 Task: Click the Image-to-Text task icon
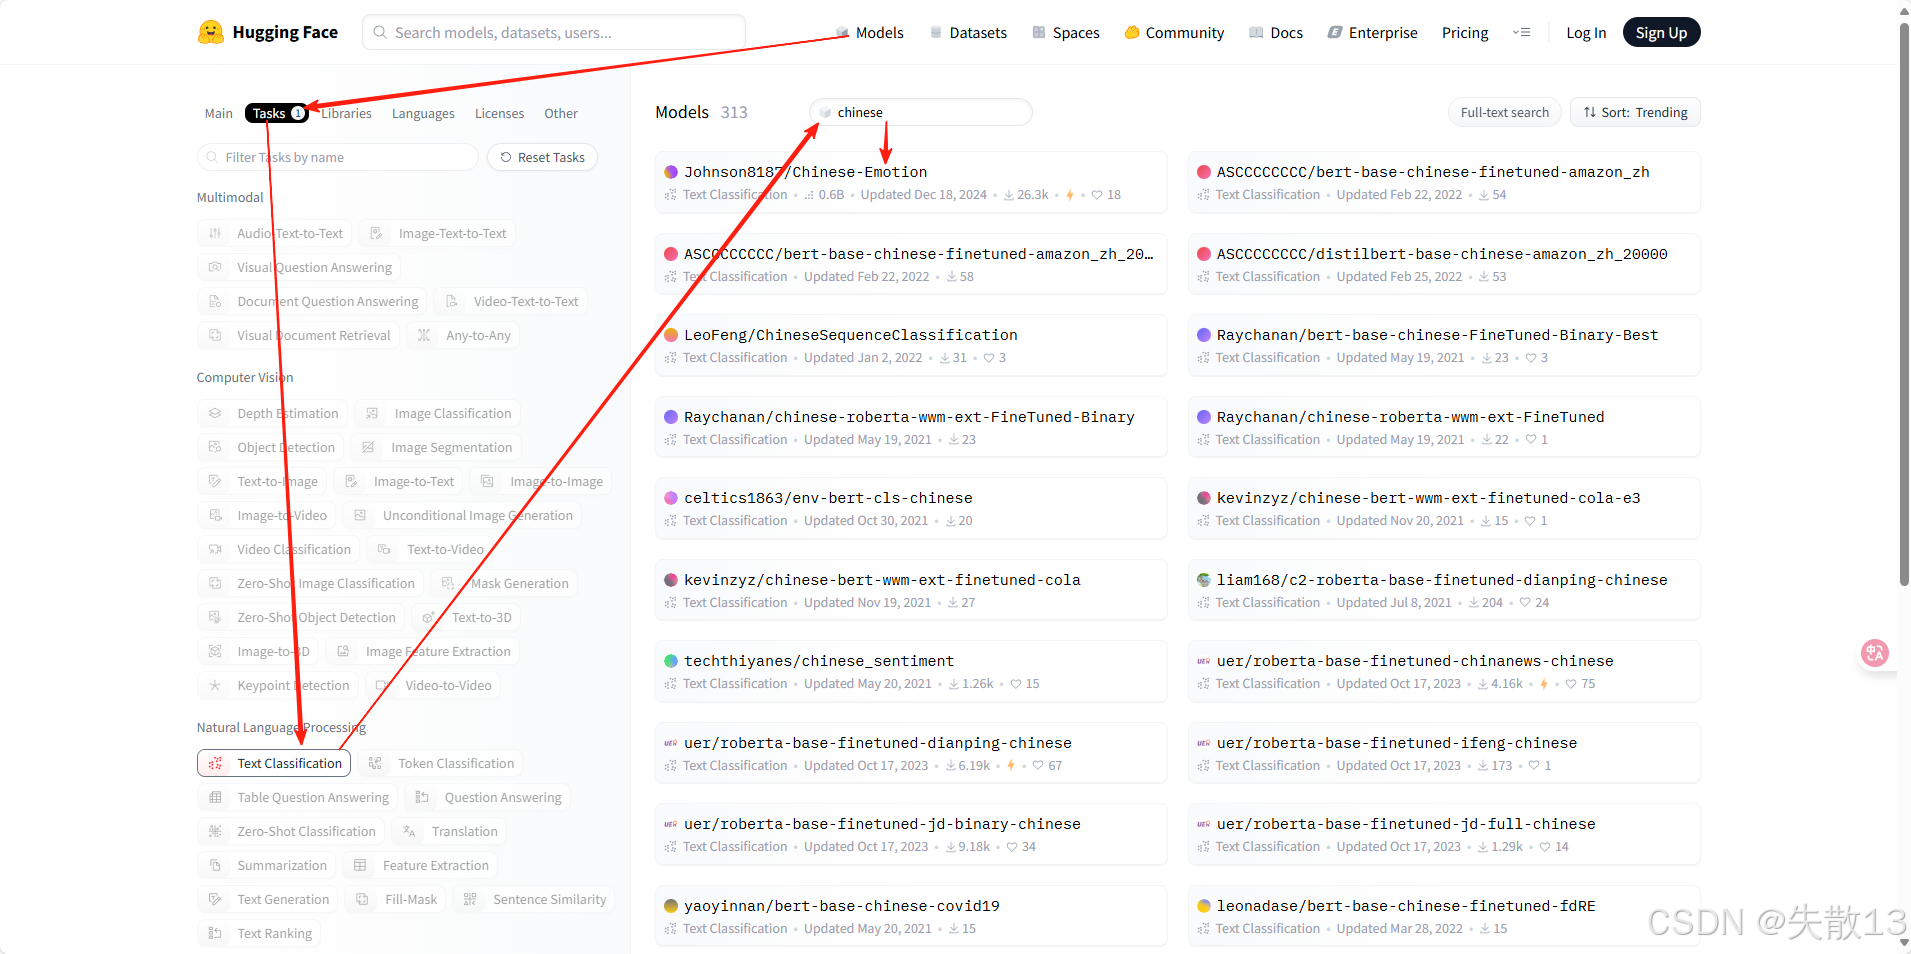point(351,481)
